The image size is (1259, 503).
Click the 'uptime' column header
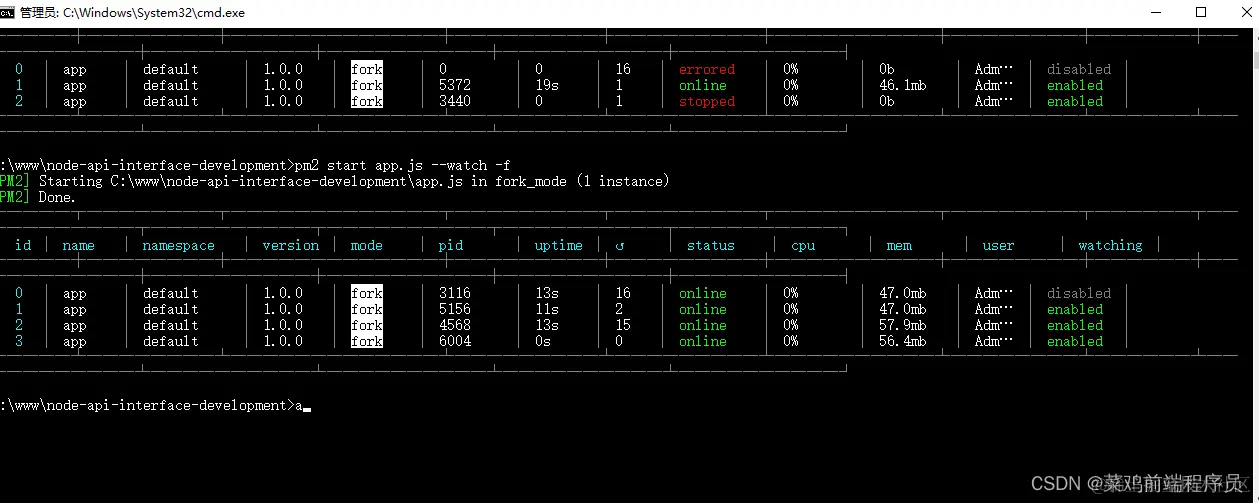pos(559,245)
